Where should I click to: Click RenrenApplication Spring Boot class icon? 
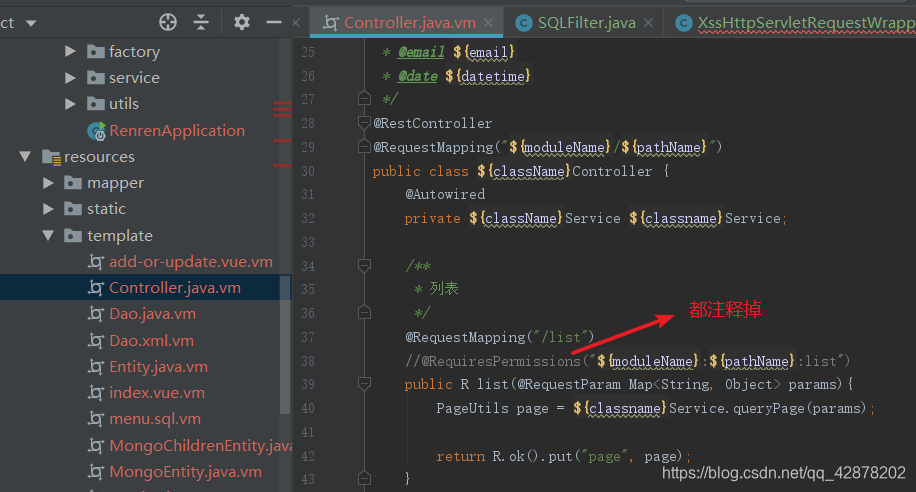(96, 131)
